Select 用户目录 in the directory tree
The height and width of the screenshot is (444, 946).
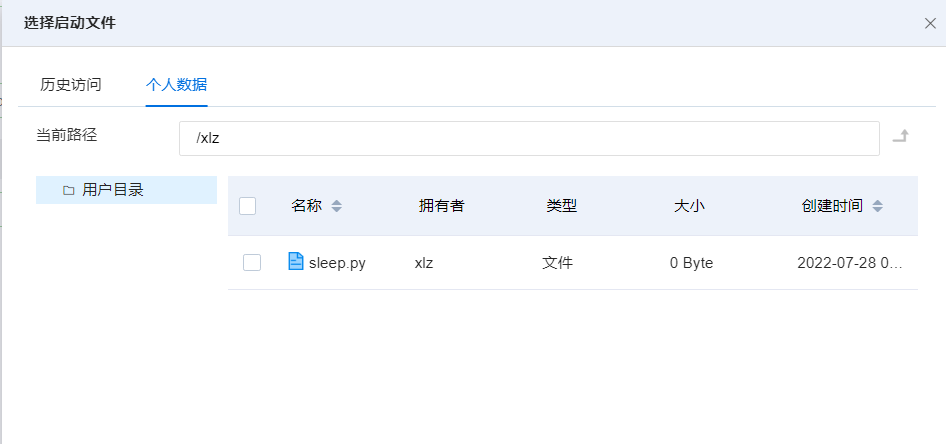pos(113,190)
